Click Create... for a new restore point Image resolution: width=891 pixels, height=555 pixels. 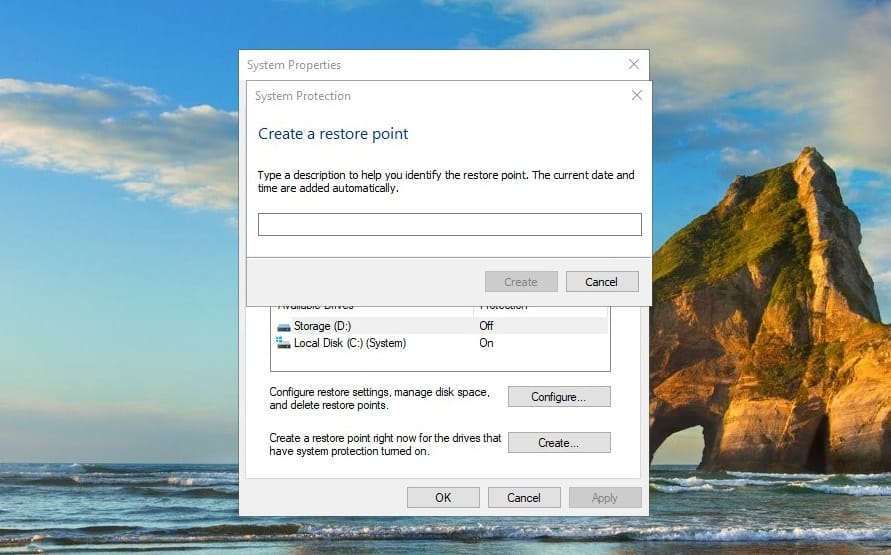558,442
